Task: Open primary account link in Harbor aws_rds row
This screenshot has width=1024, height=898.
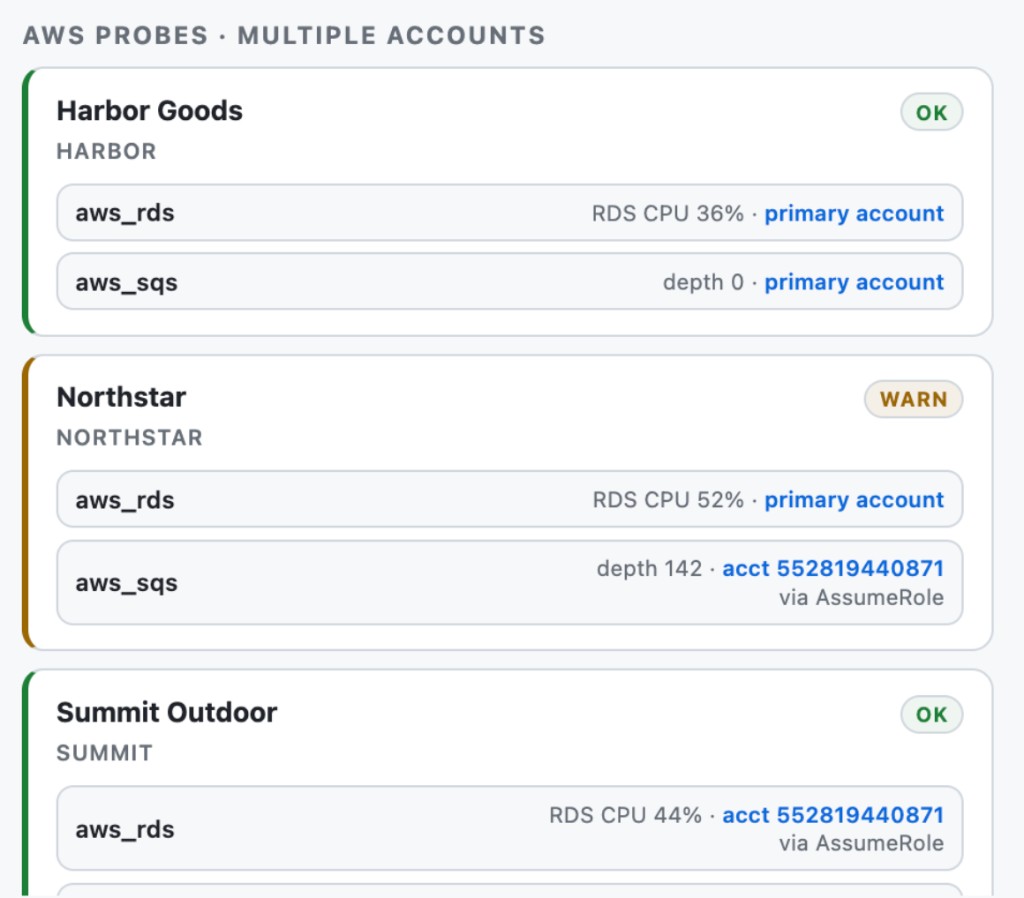Action: (854, 214)
